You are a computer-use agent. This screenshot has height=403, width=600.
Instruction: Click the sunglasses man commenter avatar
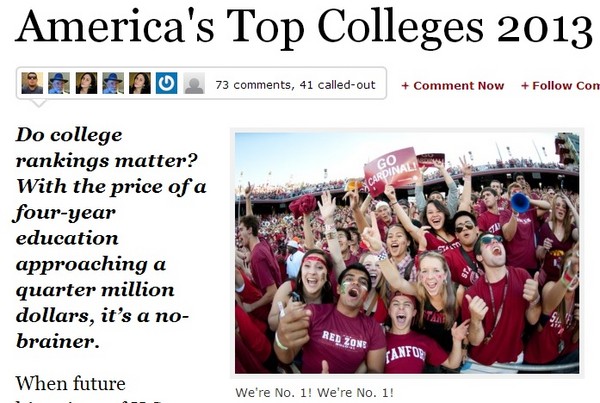point(32,84)
